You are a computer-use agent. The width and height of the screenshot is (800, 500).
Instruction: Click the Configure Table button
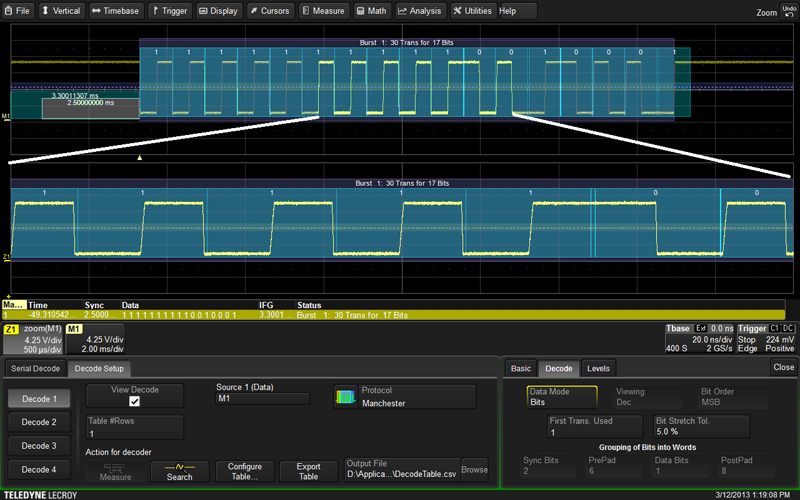(244, 470)
